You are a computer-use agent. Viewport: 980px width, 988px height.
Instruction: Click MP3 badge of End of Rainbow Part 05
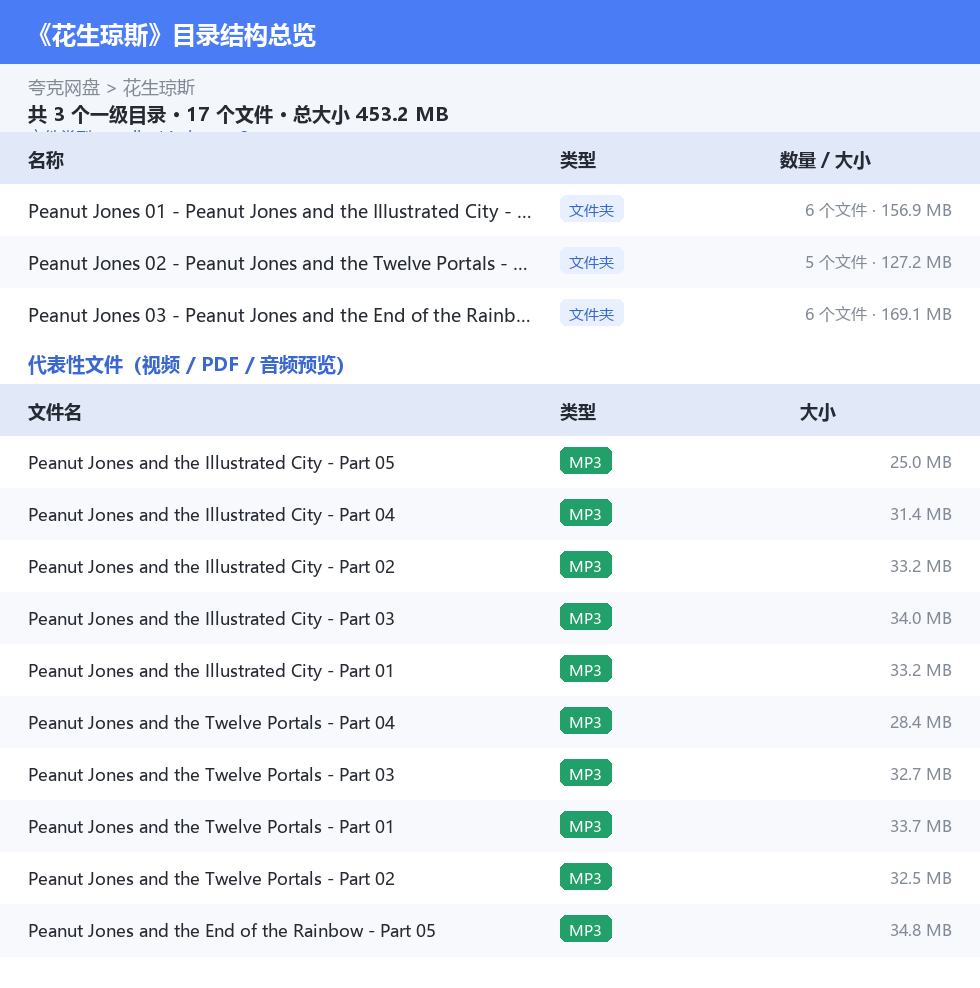pyautogui.click(x=585, y=929)
